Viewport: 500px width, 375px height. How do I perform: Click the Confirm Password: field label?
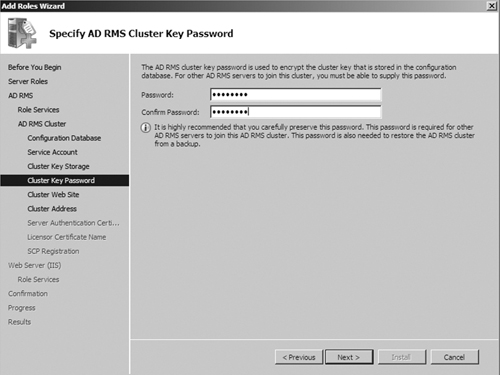point(170,112)
